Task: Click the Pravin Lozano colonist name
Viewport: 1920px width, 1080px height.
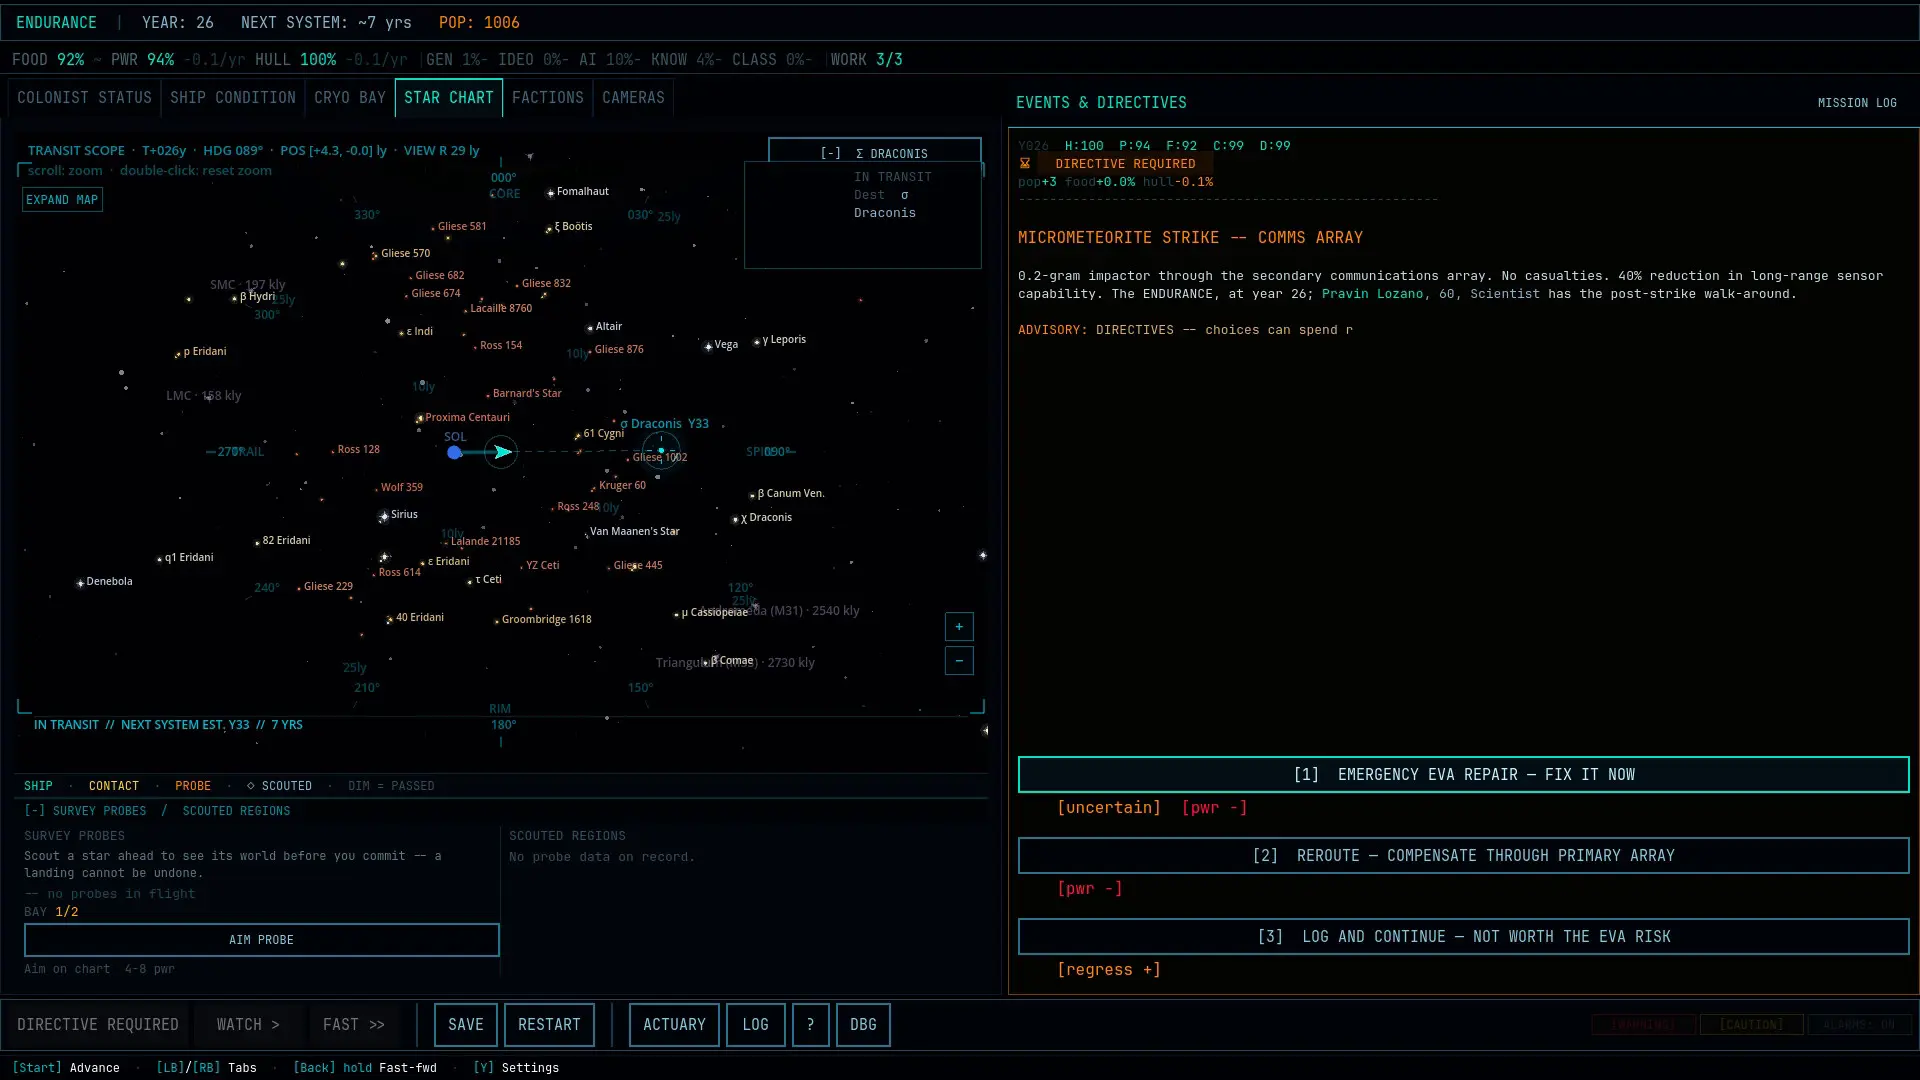Action: pyautogui.click(x=1372, y=294)
